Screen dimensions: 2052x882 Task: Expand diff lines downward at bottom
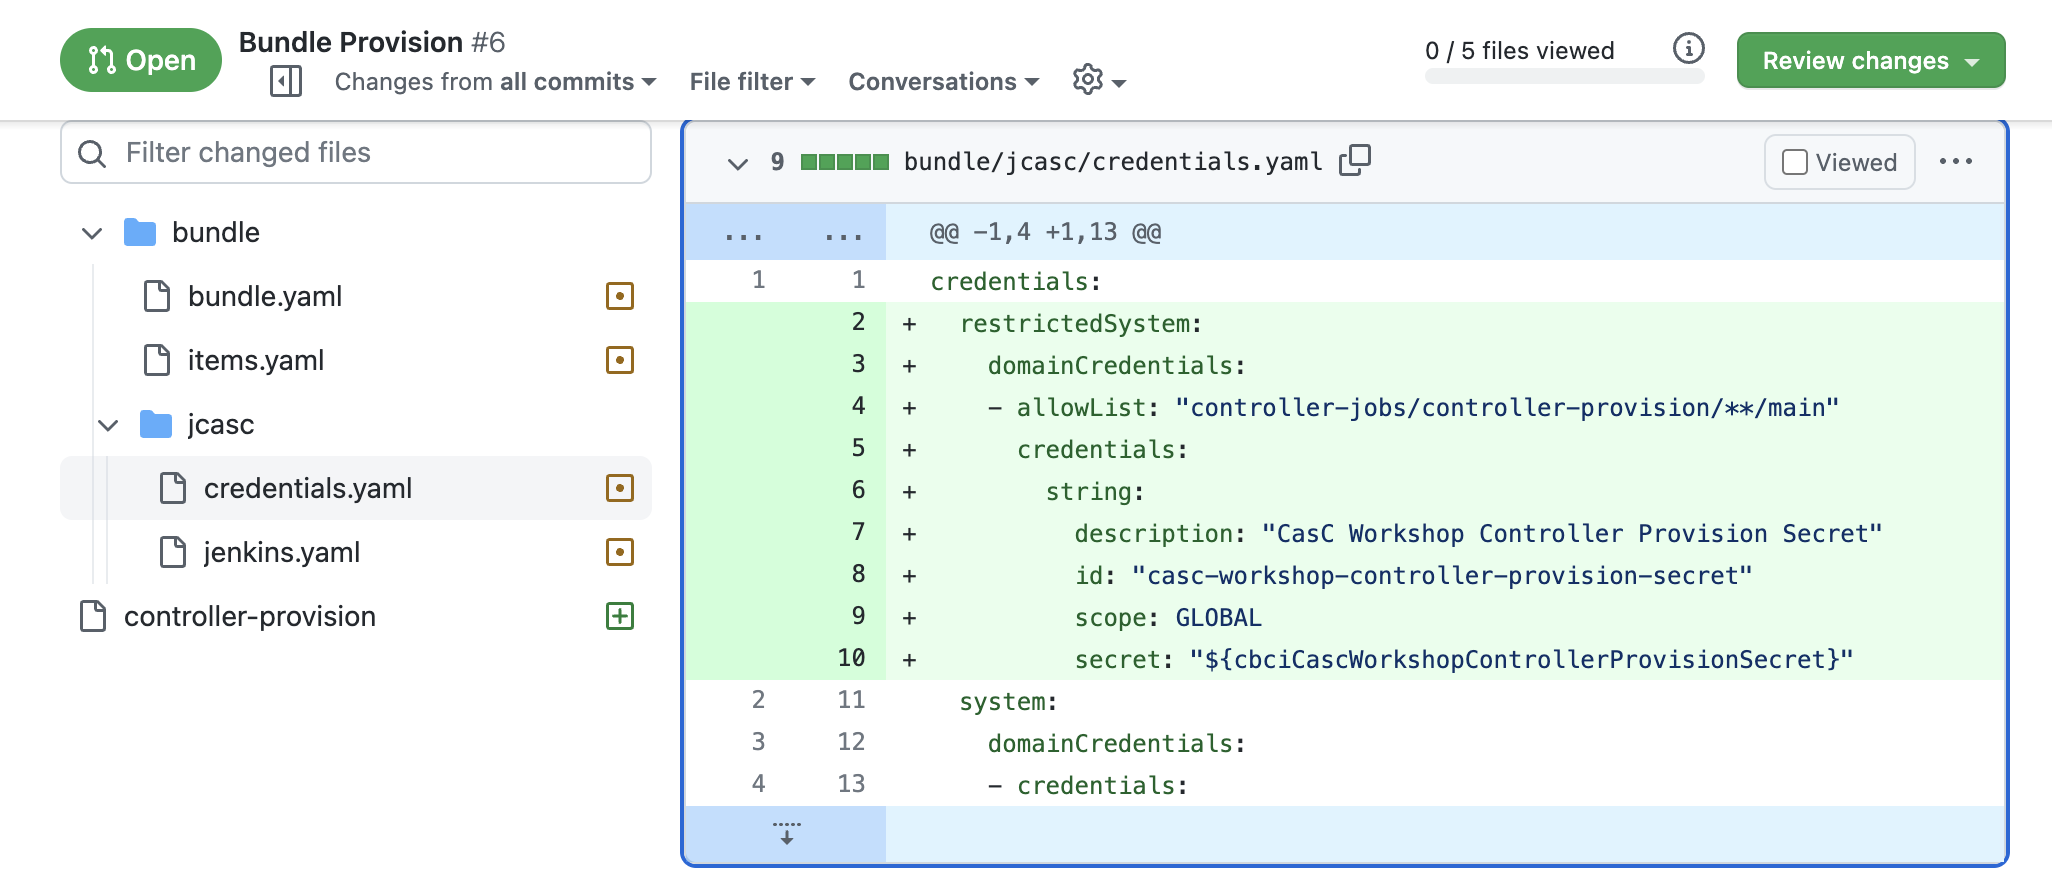(786, 834)
